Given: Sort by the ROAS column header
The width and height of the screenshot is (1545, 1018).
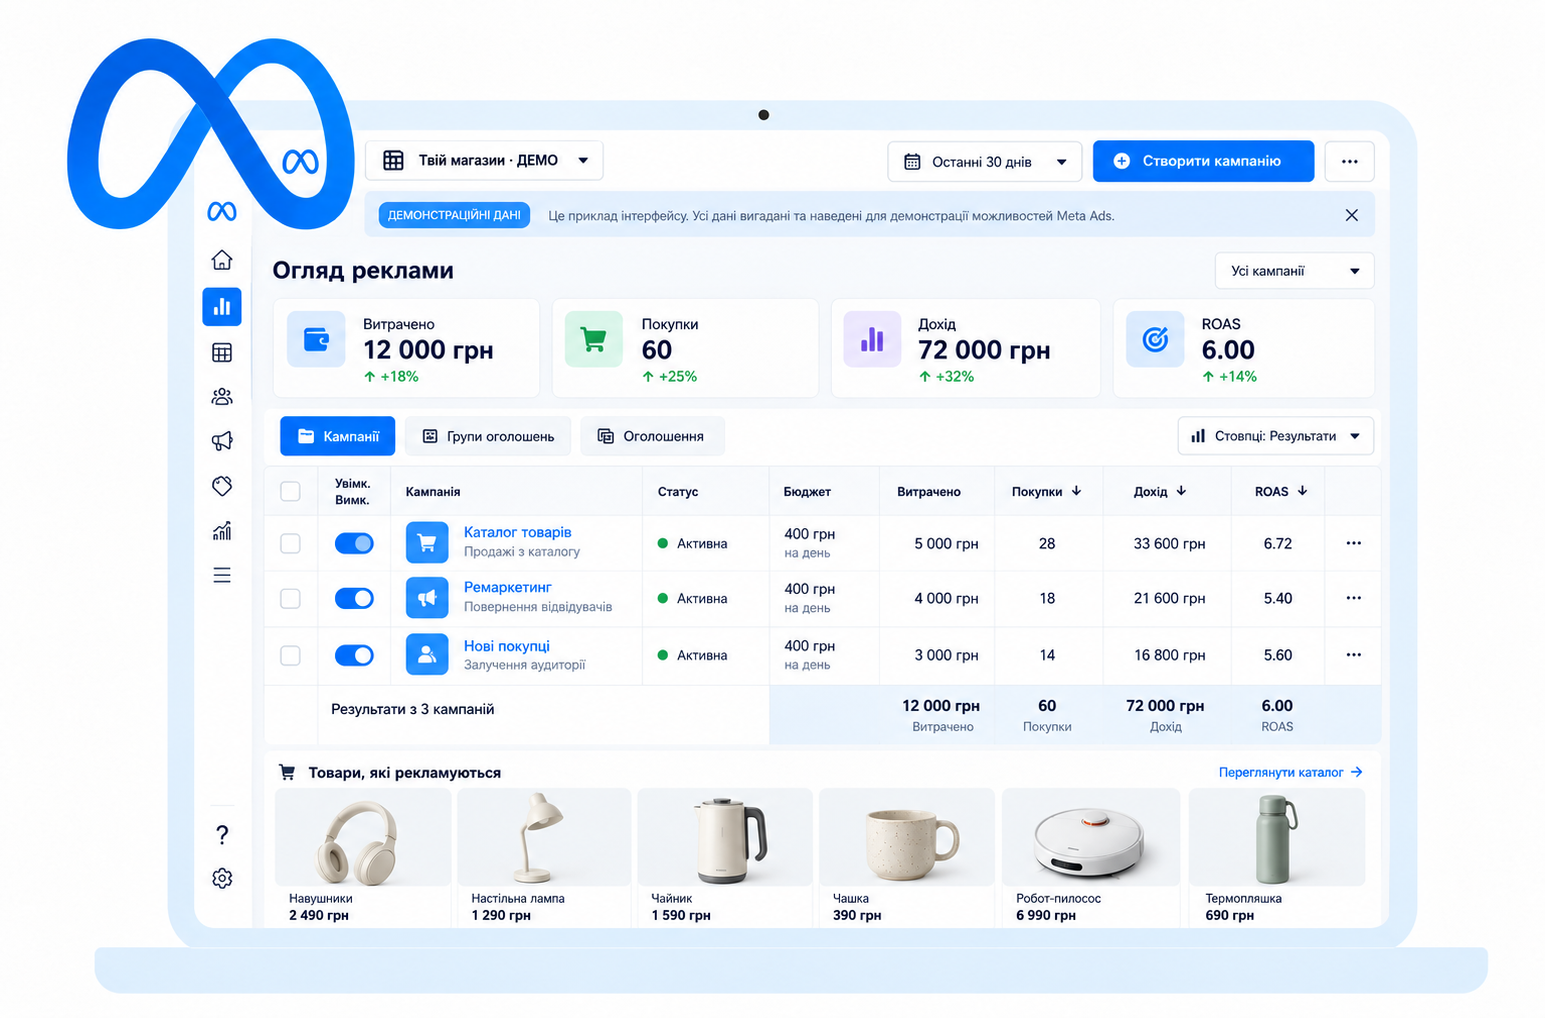Looking at the screenshot, I should (x=1281, y=491).
